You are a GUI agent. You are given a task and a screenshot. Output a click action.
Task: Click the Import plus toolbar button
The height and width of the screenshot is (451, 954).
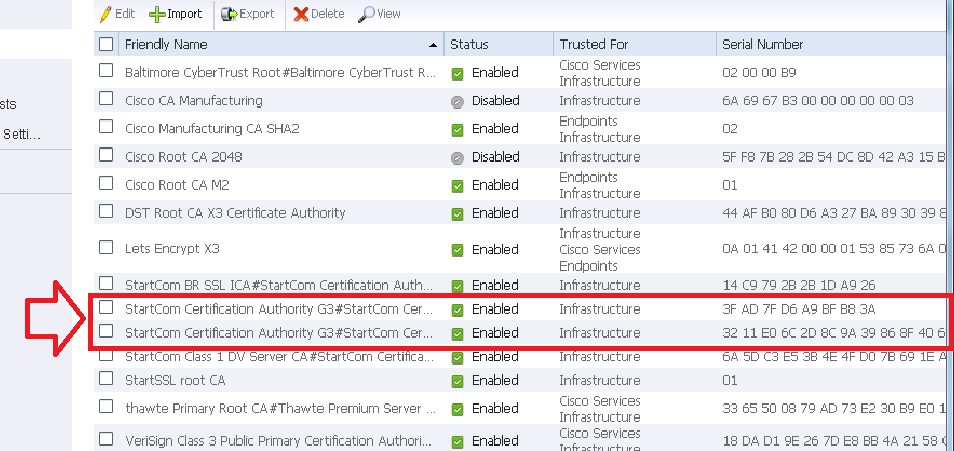[x=176, y=13]
